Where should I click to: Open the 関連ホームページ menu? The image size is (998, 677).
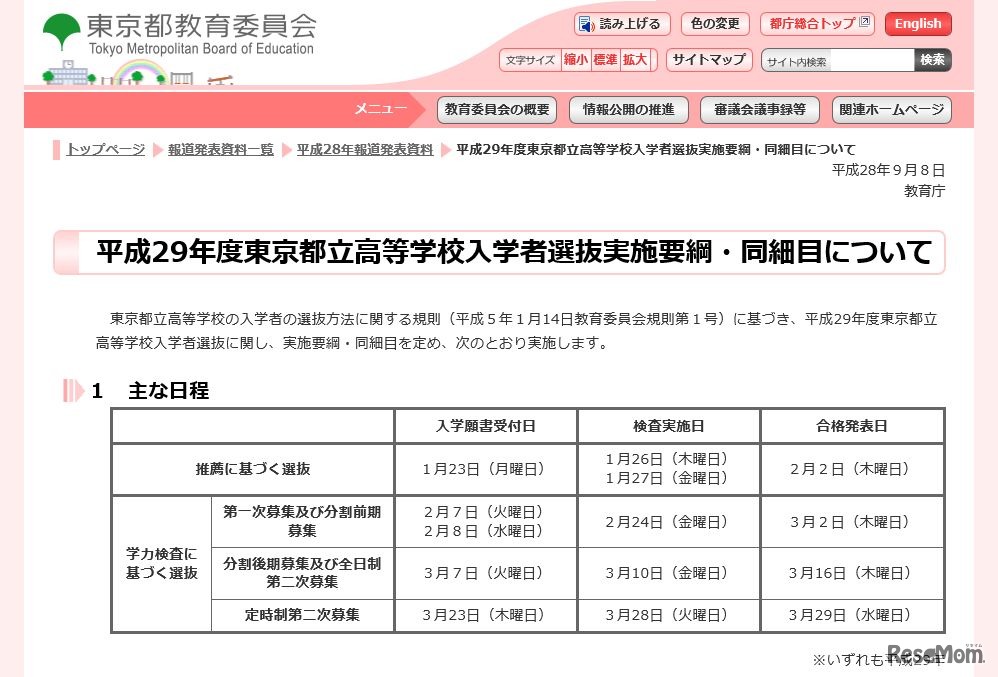[891, 110]
